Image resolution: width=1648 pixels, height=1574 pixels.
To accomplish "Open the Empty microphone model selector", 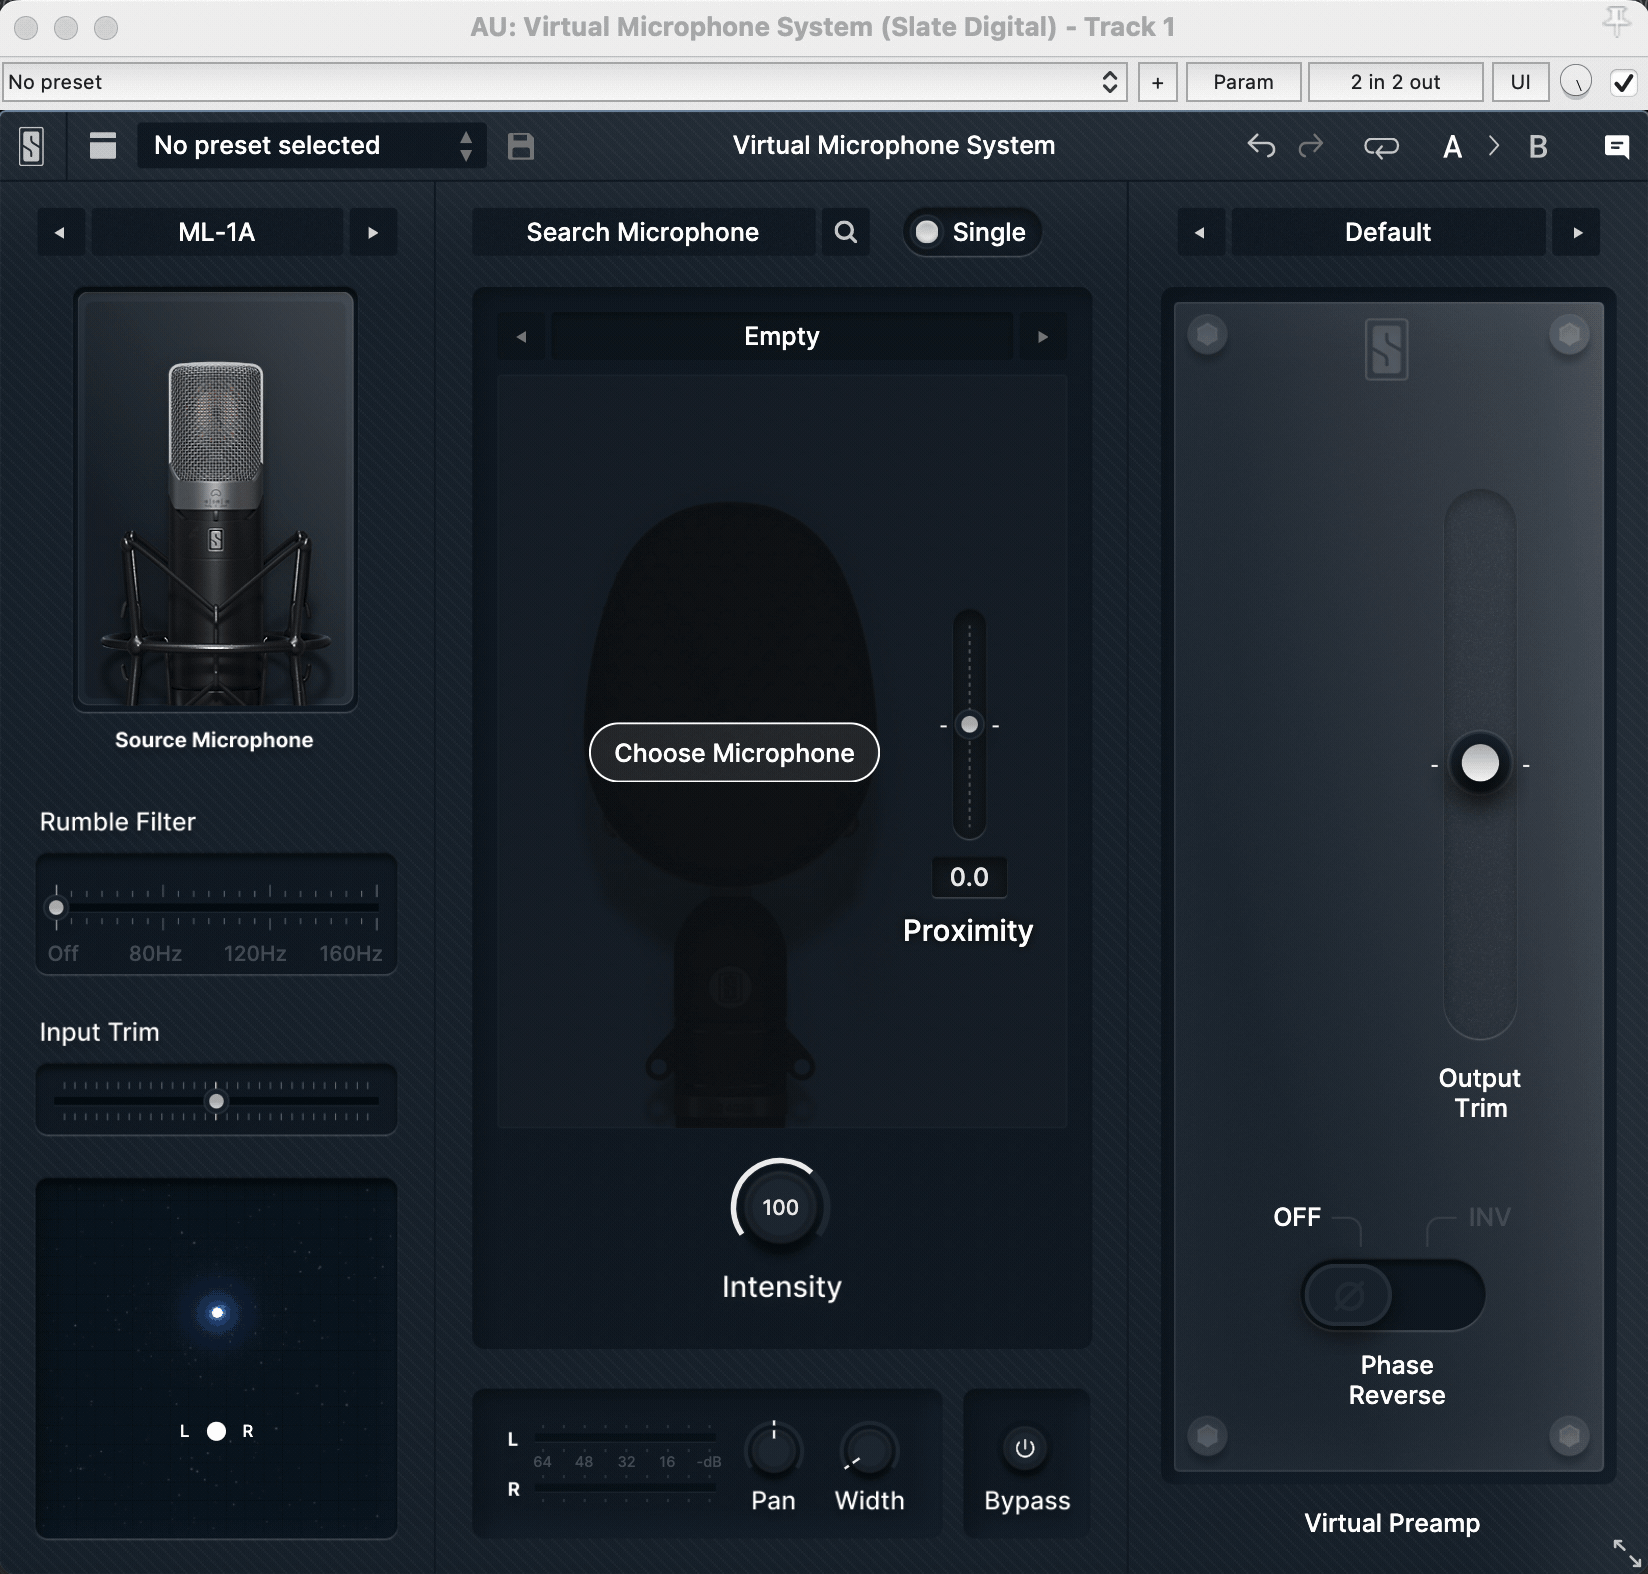I will click(x=782, y=336).
